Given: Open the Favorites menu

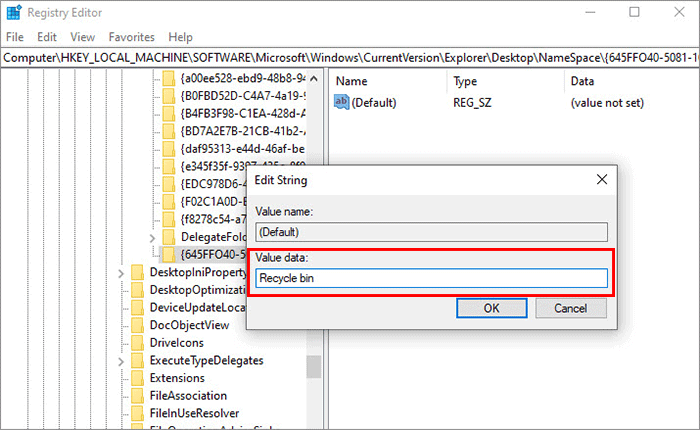Looking at the screenshot, I should [x=132, y=37].
